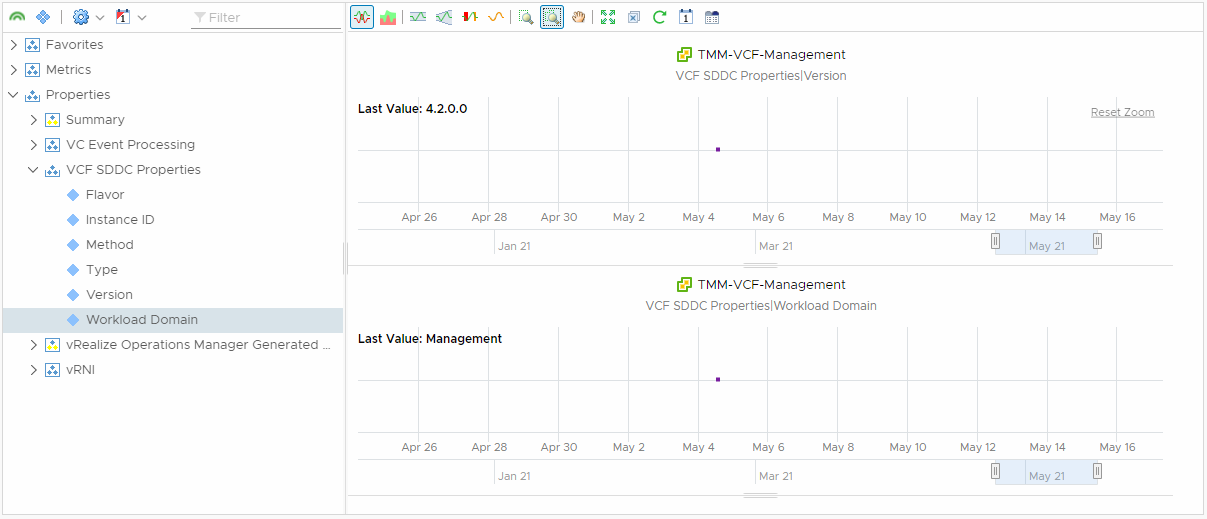The width and height of the screenshot is (1207, 519).
Task: Click the green refresh charts icon
Action: (x=659, y=17)
